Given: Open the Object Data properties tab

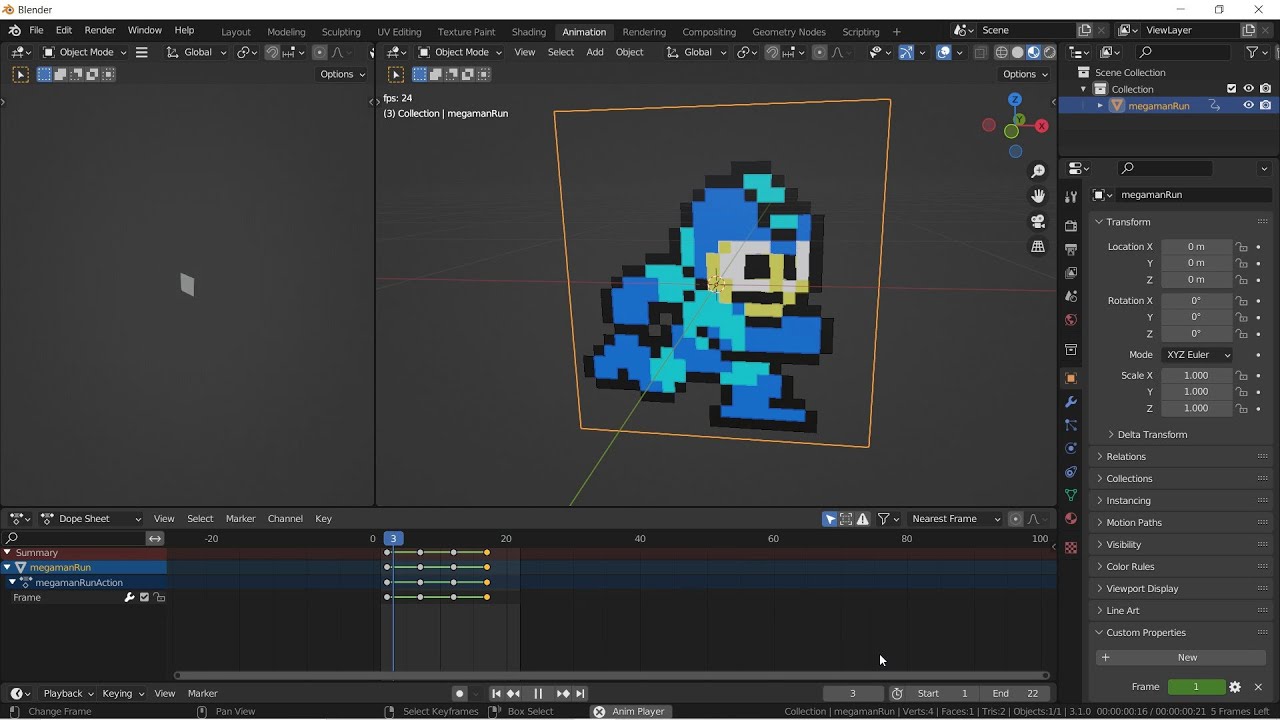Looking at the screenshot, I should click(x=1071, y=495).
